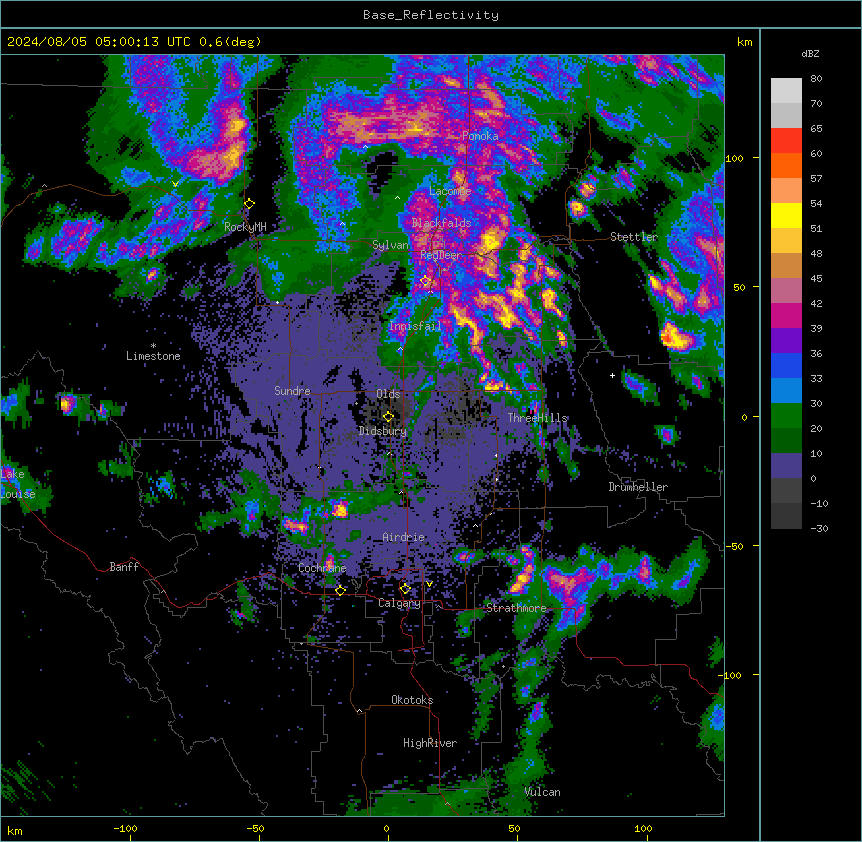Select the light gray swatch between 80 and 70
Image resolution: width=862 pixels, height=842 pixels.
coord(786,91)
